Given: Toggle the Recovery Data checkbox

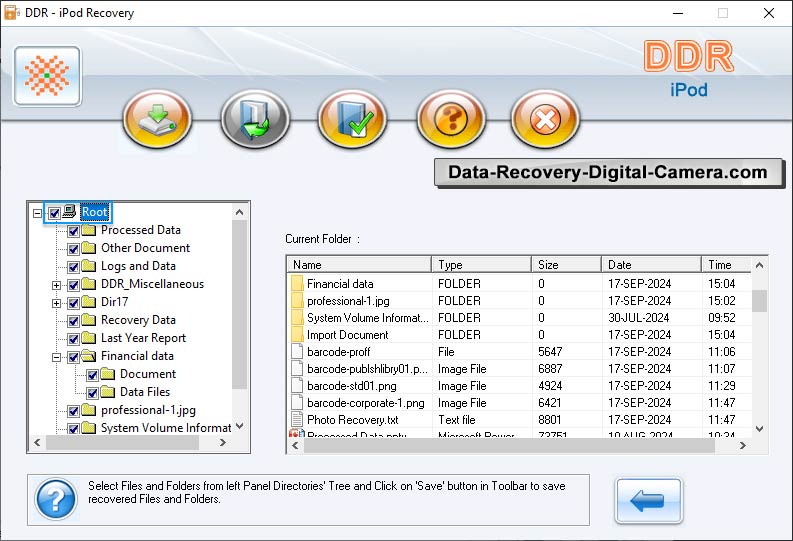Looking at the screenshot, I should click(x=73, y=321).
